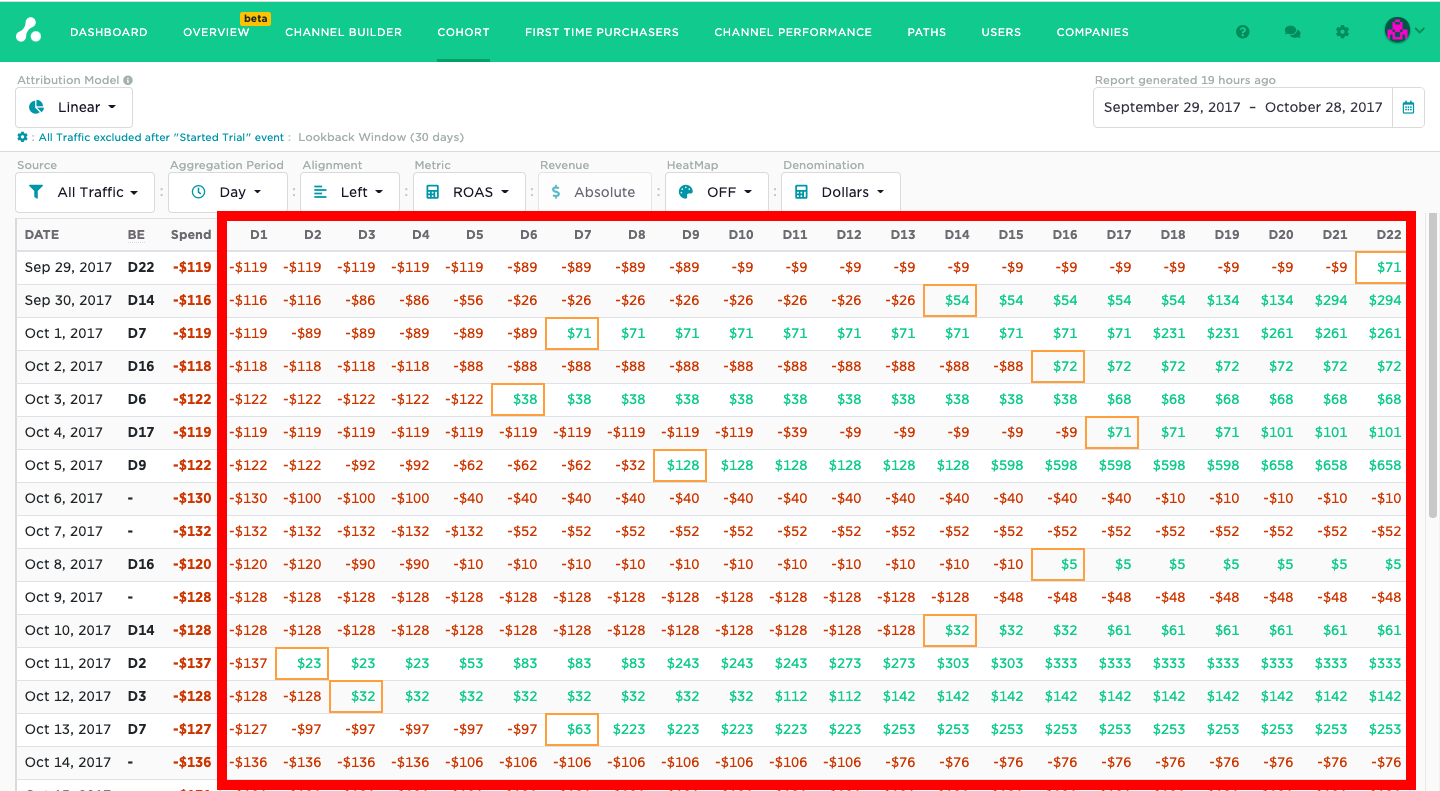This screenshot has width=1440, height=791.
Task: Click the BE column header
Action: pyautogui.click(x=136, y=235)
